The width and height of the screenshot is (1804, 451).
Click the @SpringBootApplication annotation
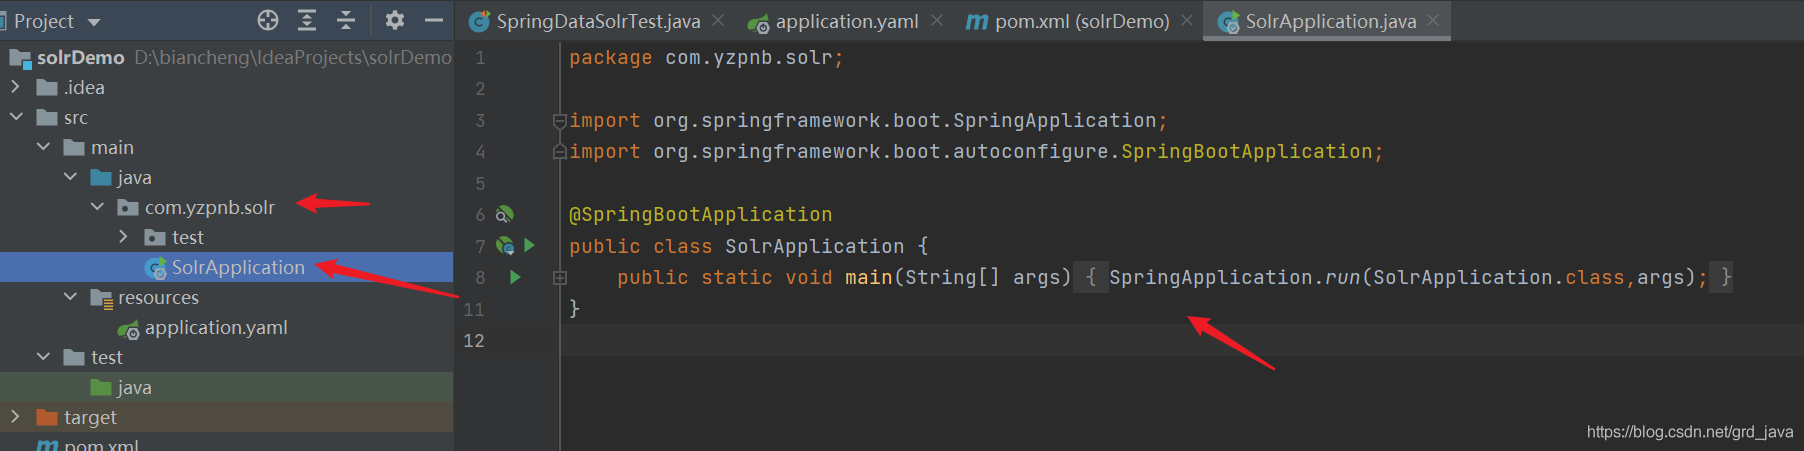click(x=700, y=214)
